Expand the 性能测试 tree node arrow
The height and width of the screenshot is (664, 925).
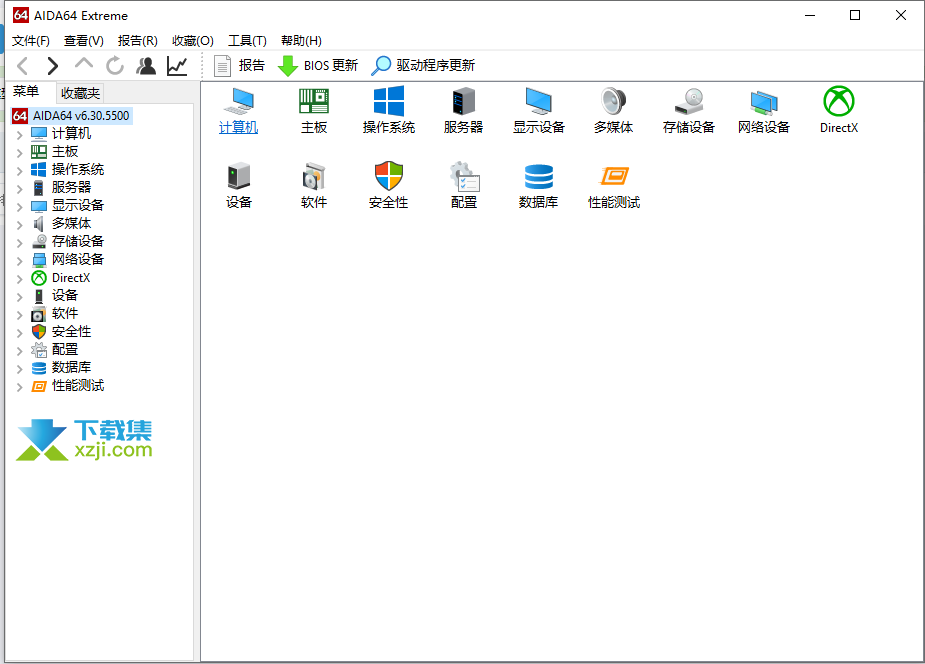click(19, 387)
